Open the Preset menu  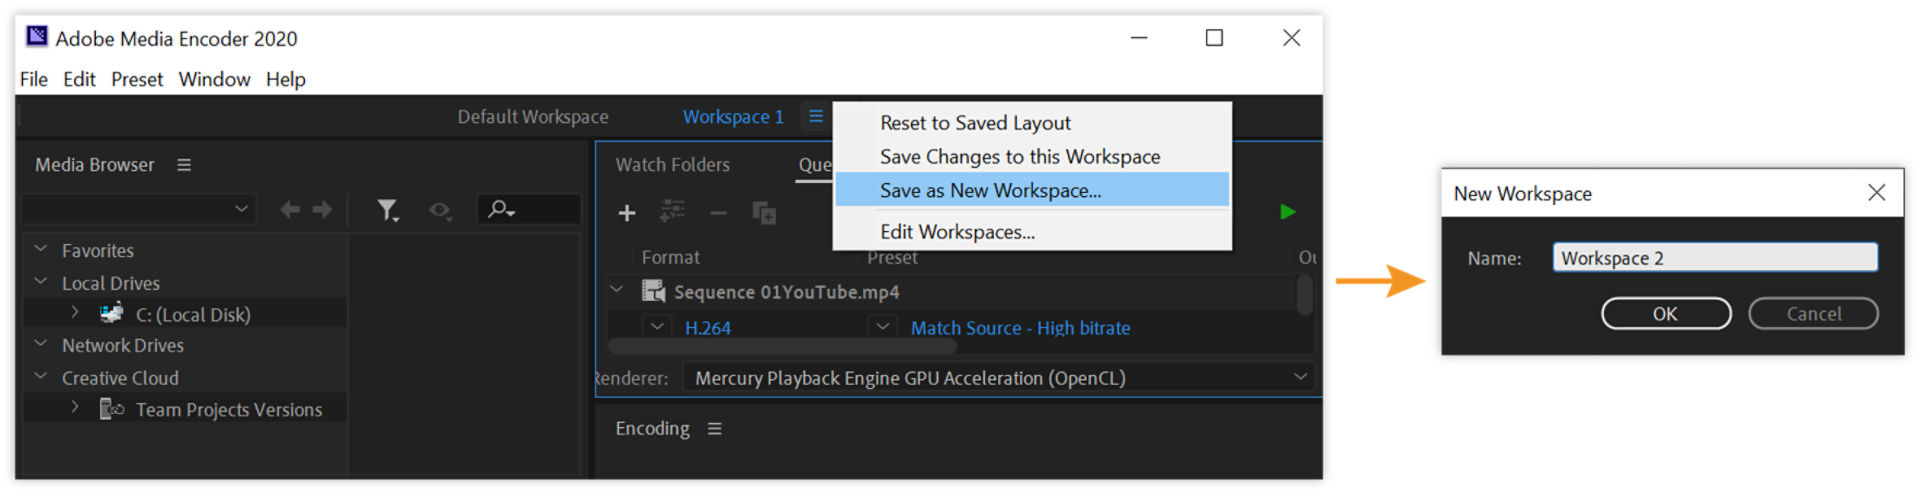coord(137,79)
